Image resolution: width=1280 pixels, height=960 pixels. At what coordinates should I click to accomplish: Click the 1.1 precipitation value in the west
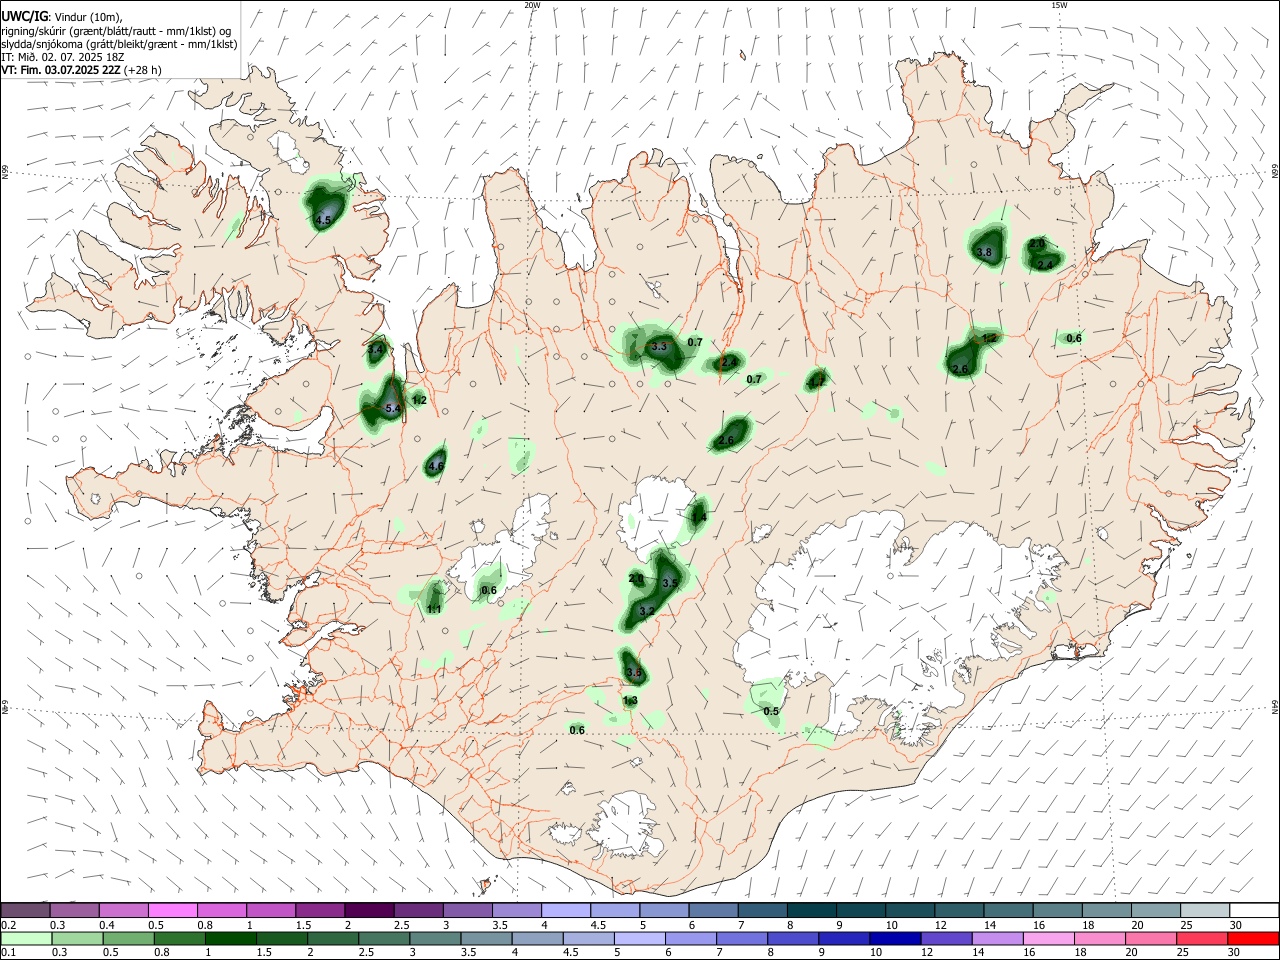point(434,609)
